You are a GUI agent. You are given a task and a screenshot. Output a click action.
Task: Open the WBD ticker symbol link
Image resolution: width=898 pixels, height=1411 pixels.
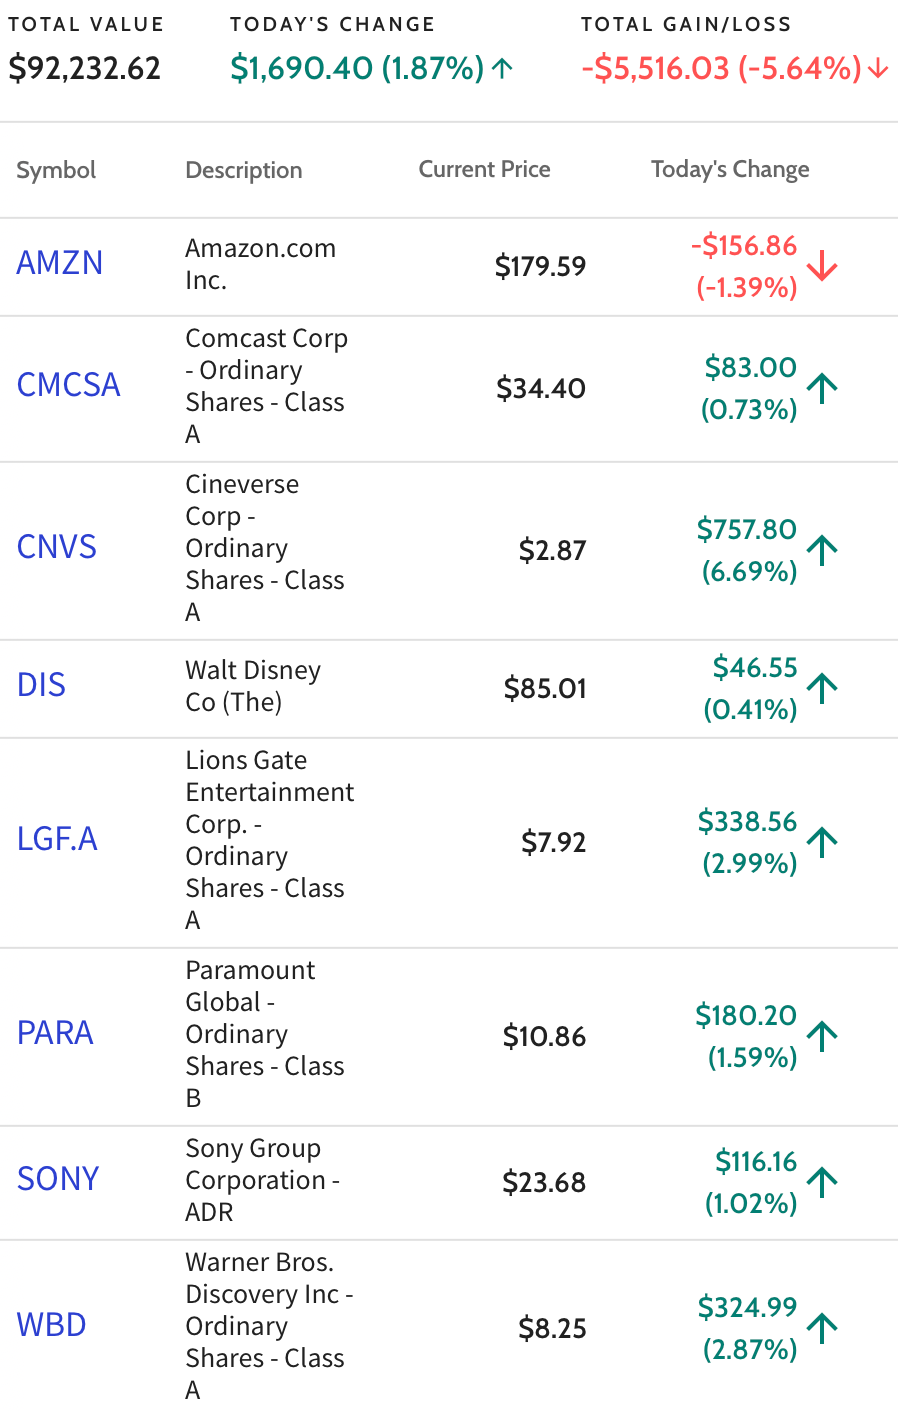[x=52, y=1325]
